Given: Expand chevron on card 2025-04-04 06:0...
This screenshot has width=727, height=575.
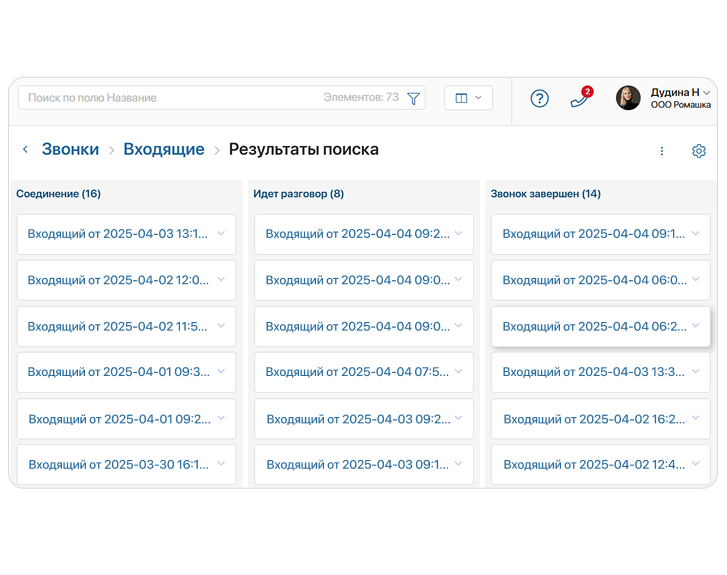Looking at the screenshot, I should (695, 279).
